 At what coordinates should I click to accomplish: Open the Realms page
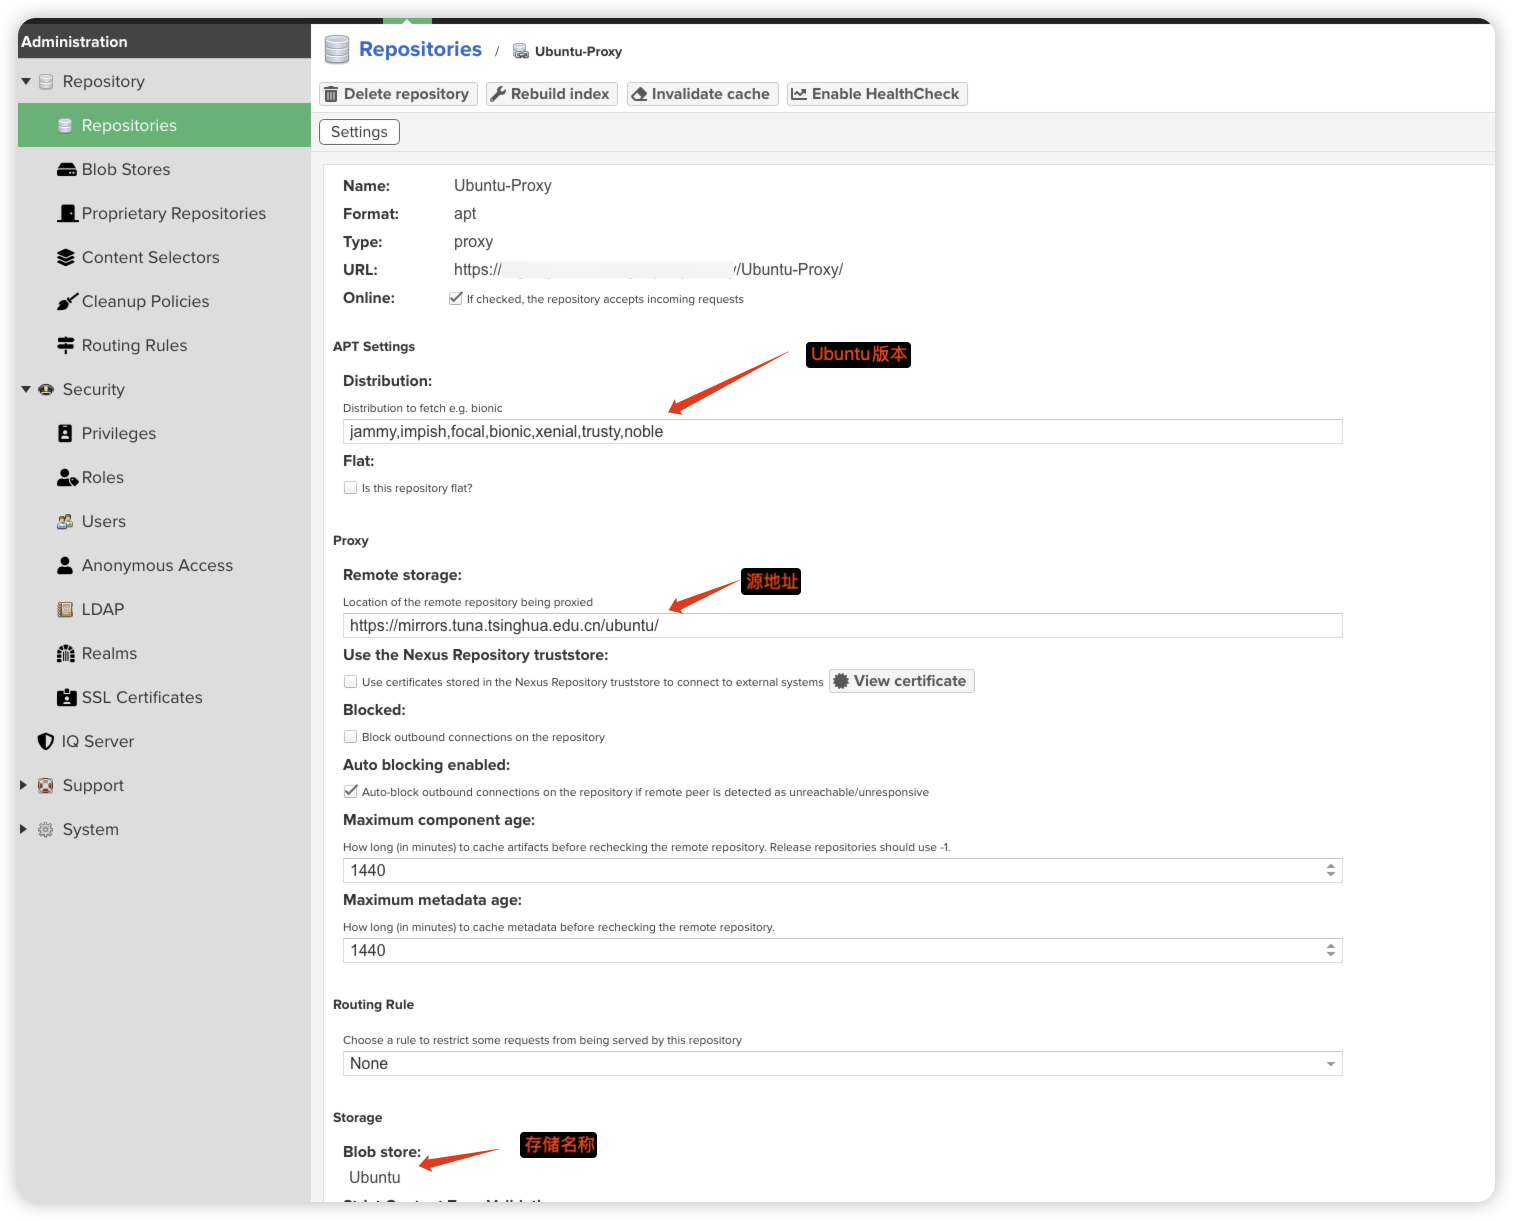(x=164, y=654)
